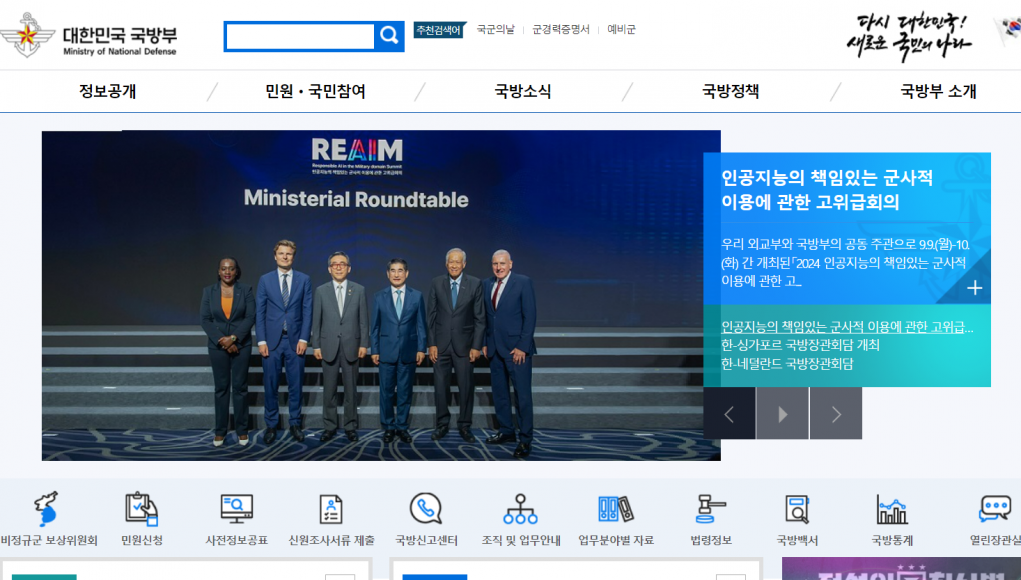Select the 신원조사서류 제출 document icon
Image resolution: width=1021 pixels, height=580 pixels.
(x=331, y=509)
